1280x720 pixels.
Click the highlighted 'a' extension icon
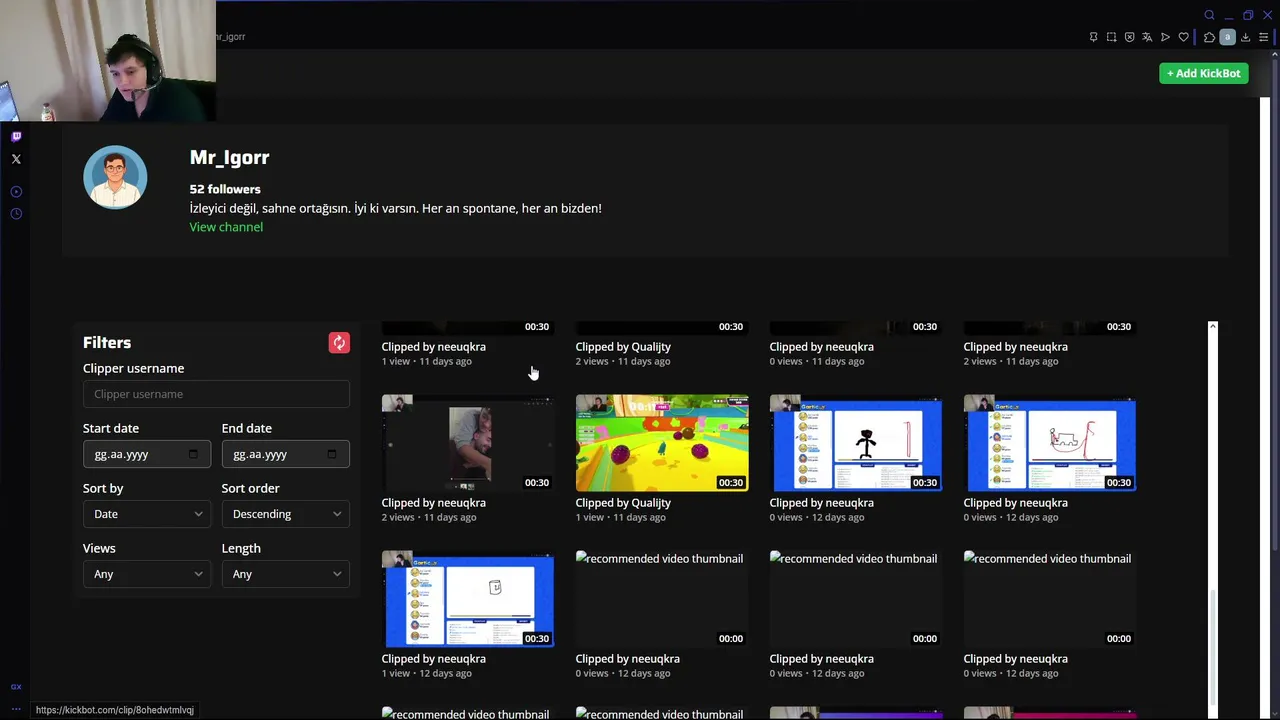pos(1227,37)
